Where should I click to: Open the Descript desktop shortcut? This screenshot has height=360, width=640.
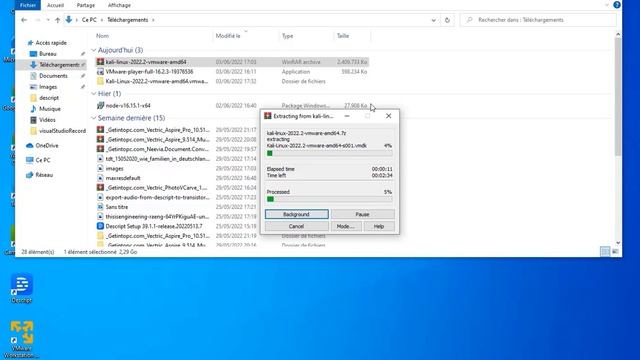tap(22, 289)
